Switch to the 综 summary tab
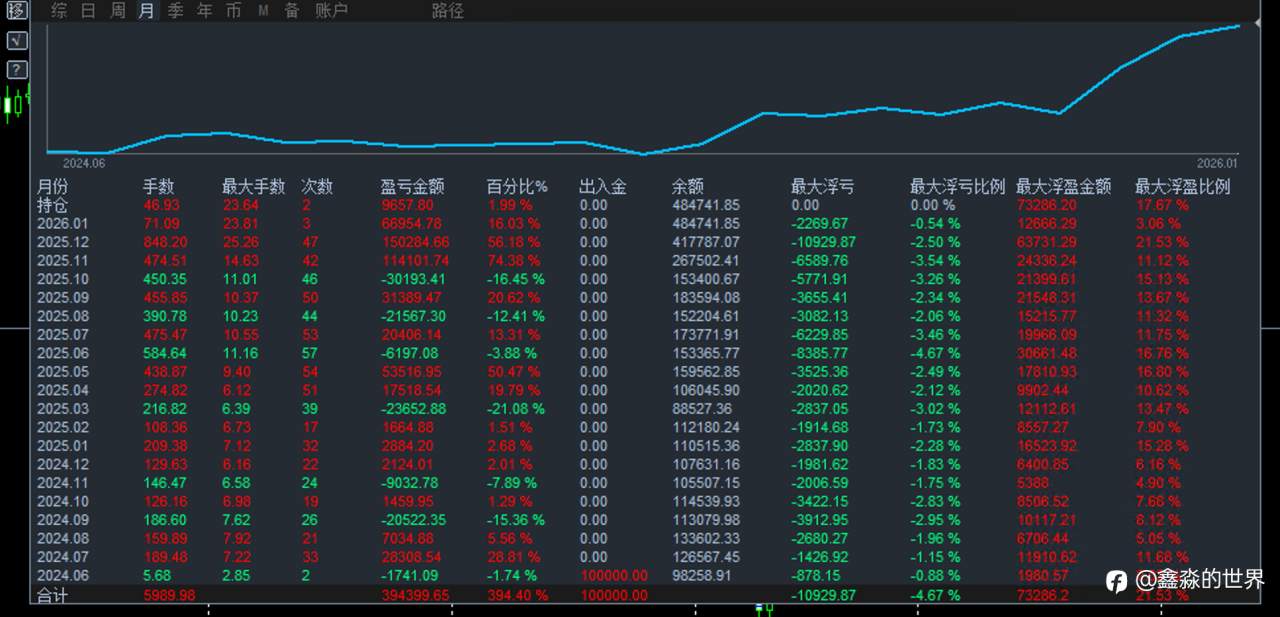1280x617 pixels. click(x=59, y=11)
